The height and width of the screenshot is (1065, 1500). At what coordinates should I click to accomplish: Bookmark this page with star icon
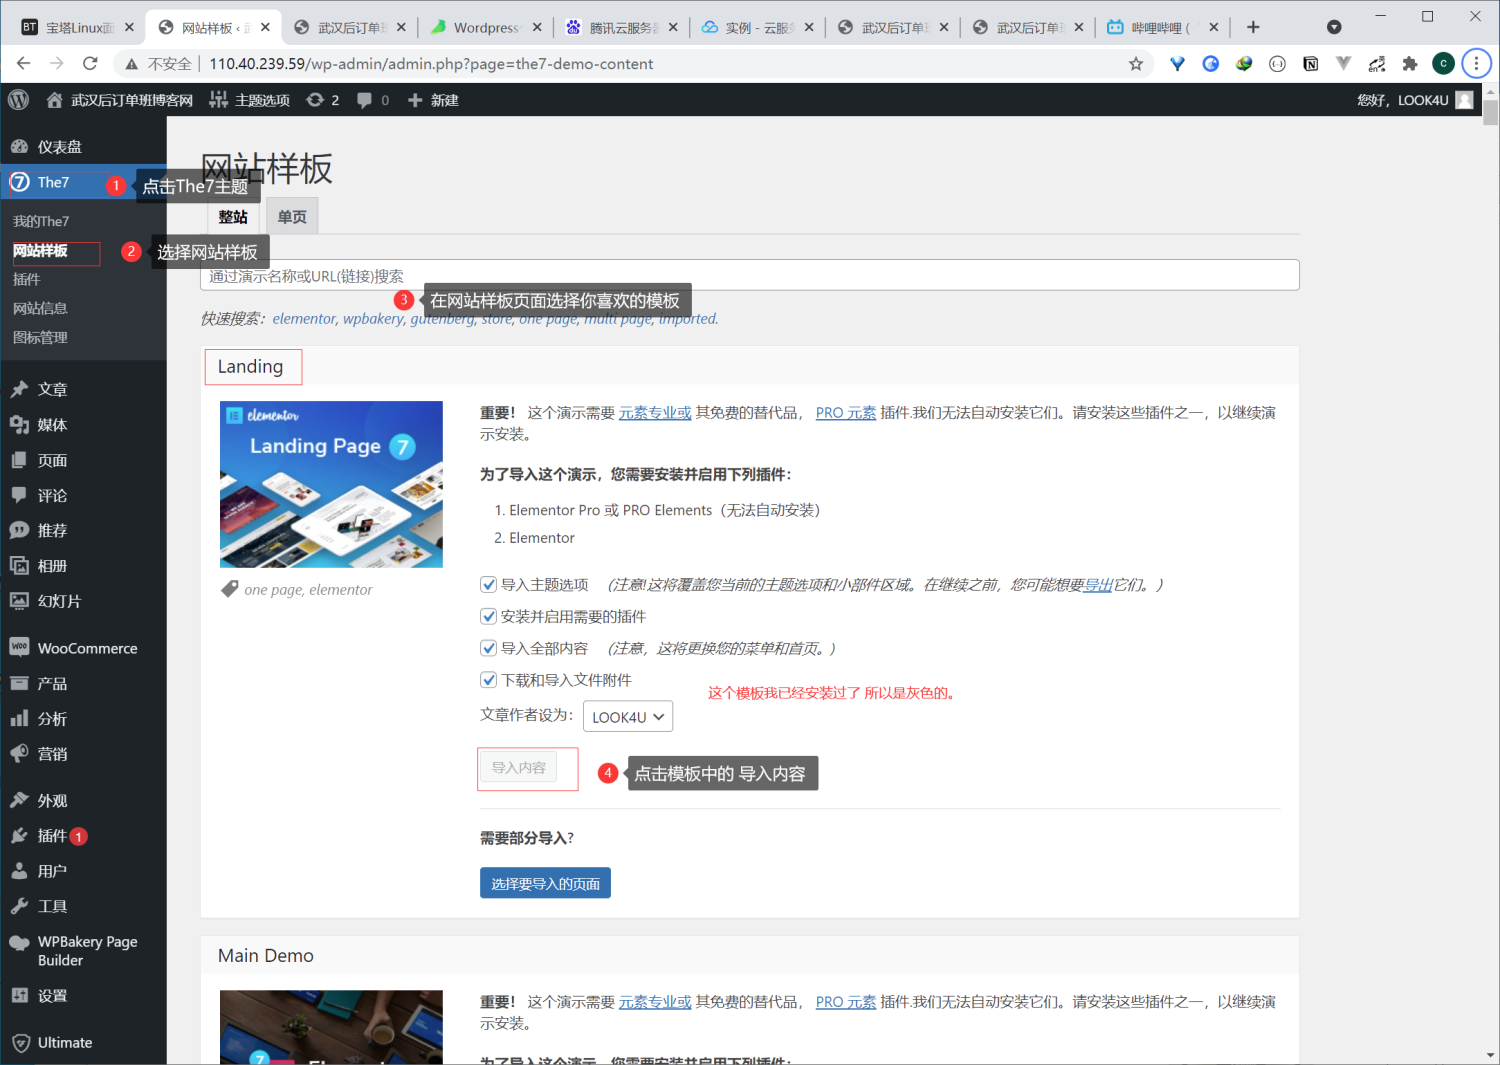(1136, 64)
